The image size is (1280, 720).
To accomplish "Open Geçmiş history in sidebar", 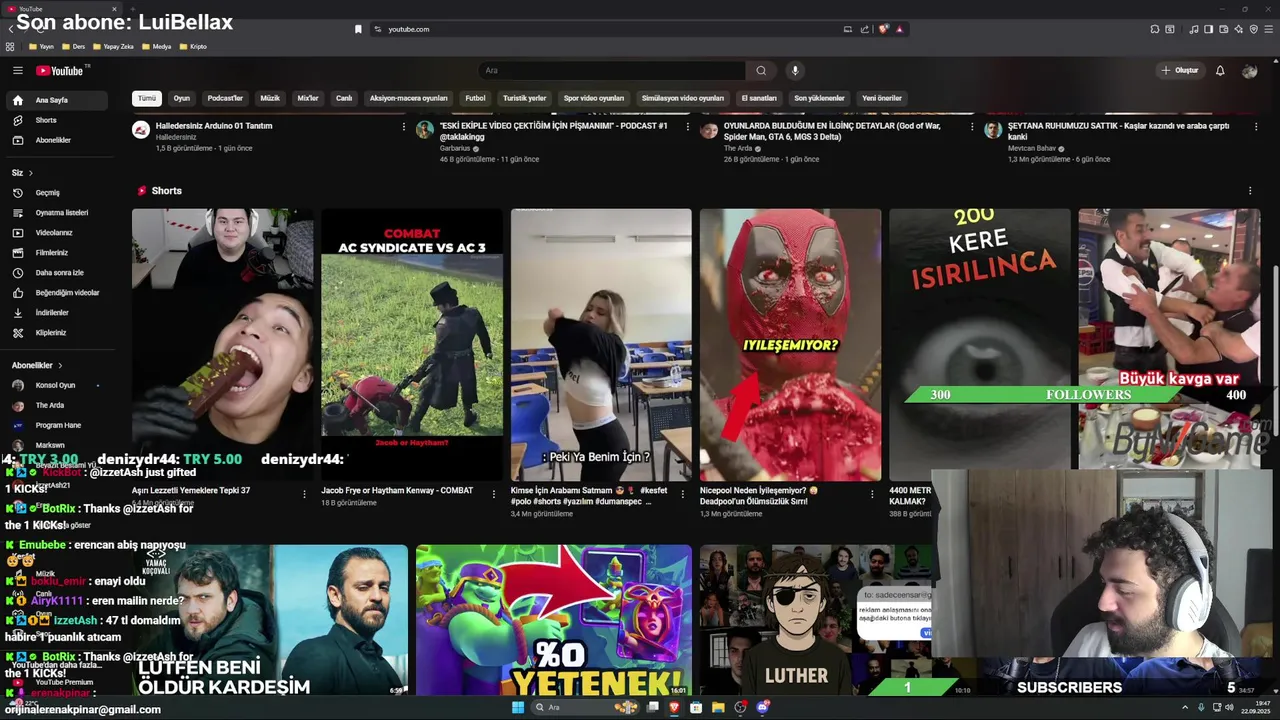I will [x=56, y=192].
